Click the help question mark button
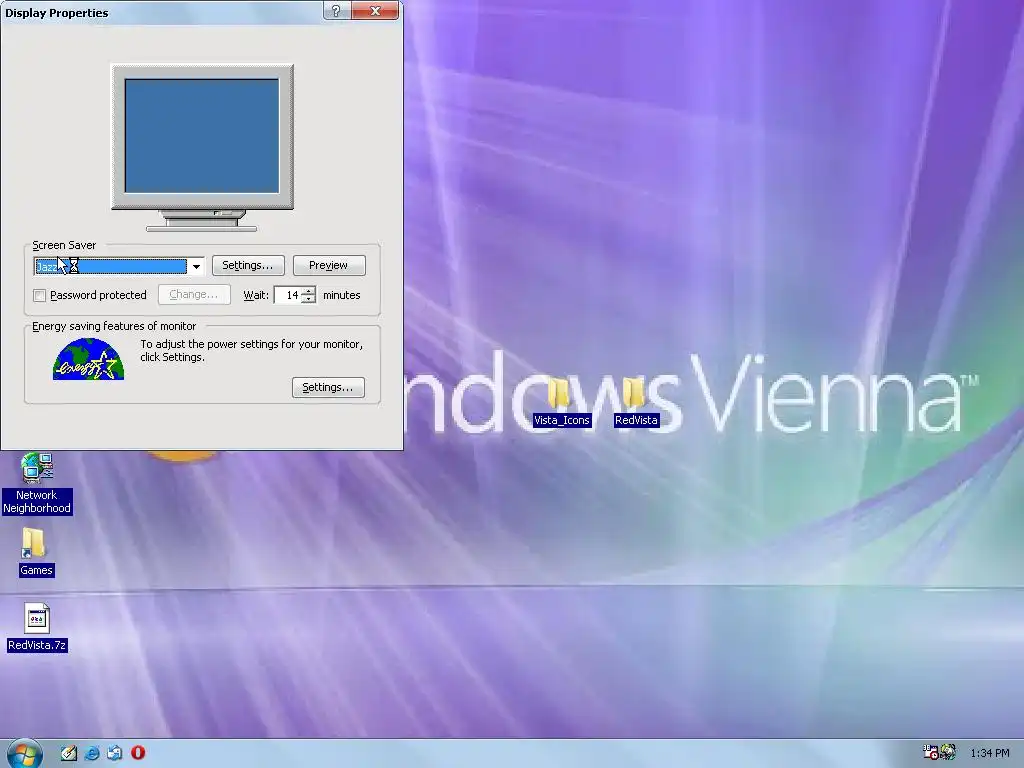Viewport: 1024px width, 768px height. coord(336,11)
